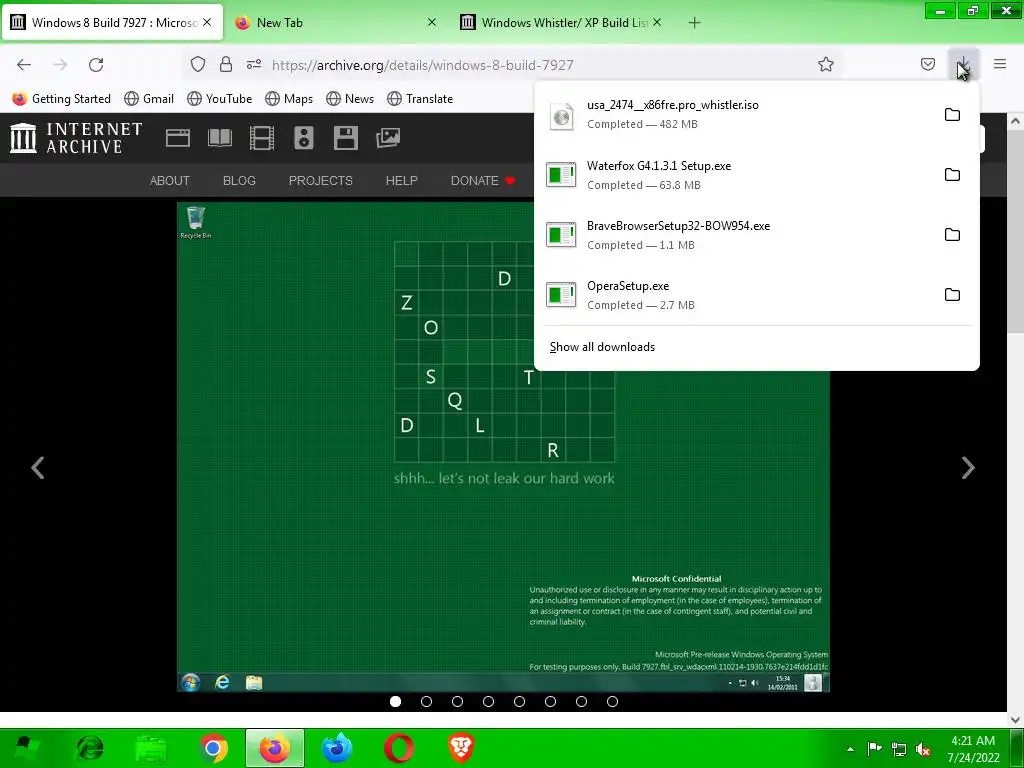
Task: Open the Maps bookmark
Action: click(289, 99)
